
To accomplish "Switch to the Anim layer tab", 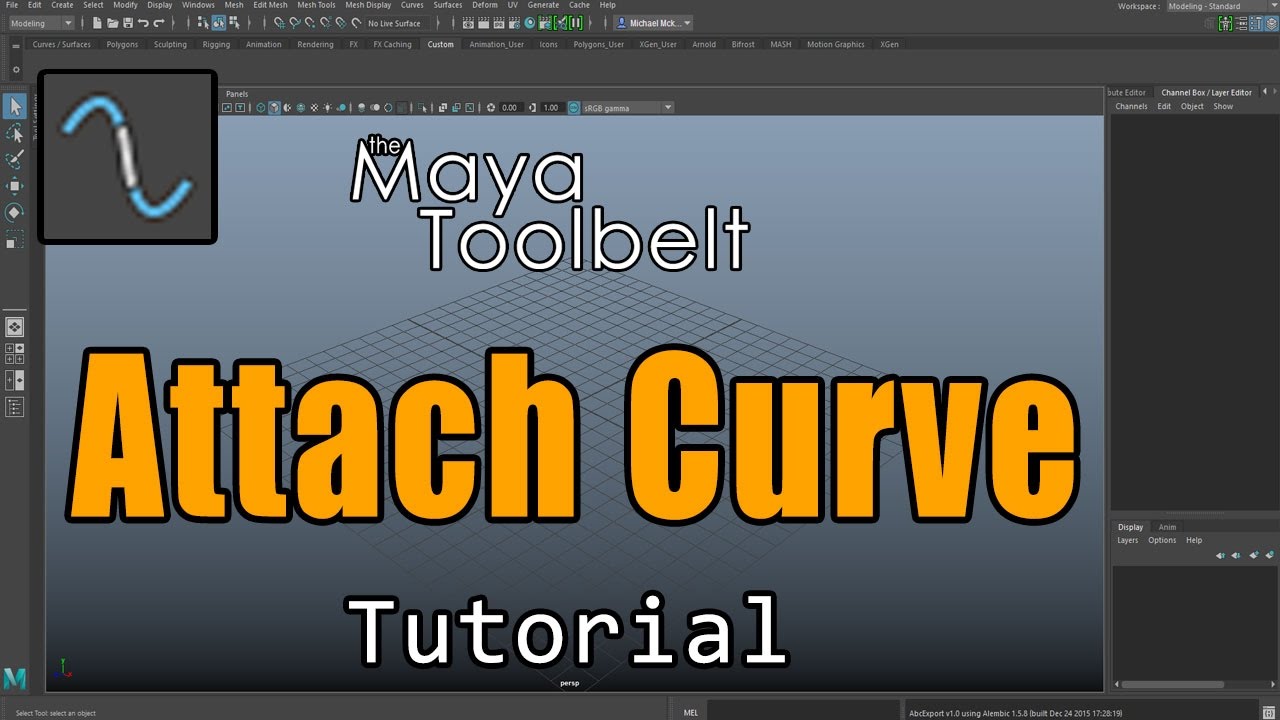I will coord(1167,527).
